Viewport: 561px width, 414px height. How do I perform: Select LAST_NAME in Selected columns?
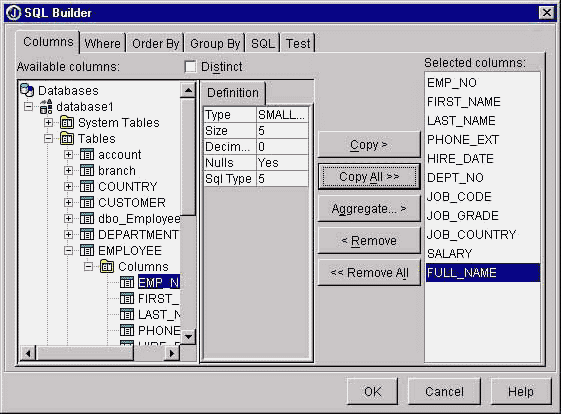[482, 121]
